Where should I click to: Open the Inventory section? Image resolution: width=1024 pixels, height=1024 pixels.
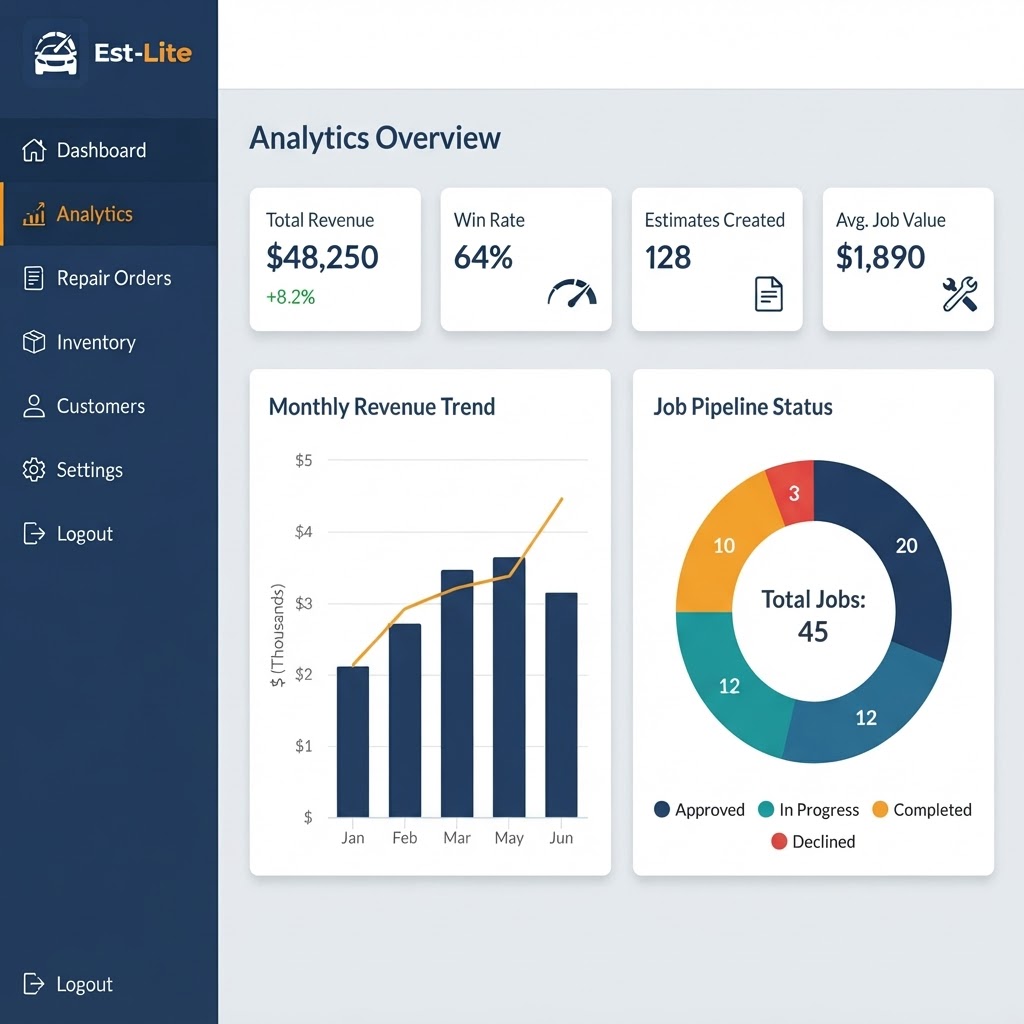[109, 342]
